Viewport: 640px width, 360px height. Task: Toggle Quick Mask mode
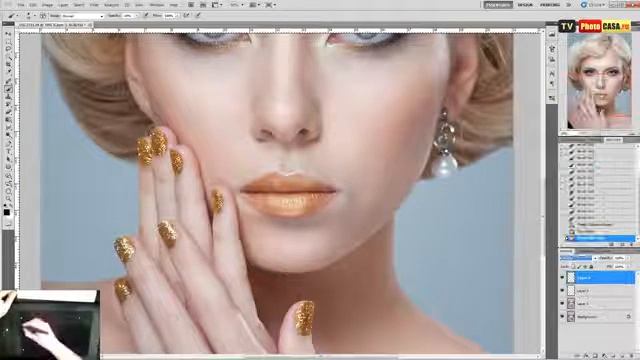[8, 224]
